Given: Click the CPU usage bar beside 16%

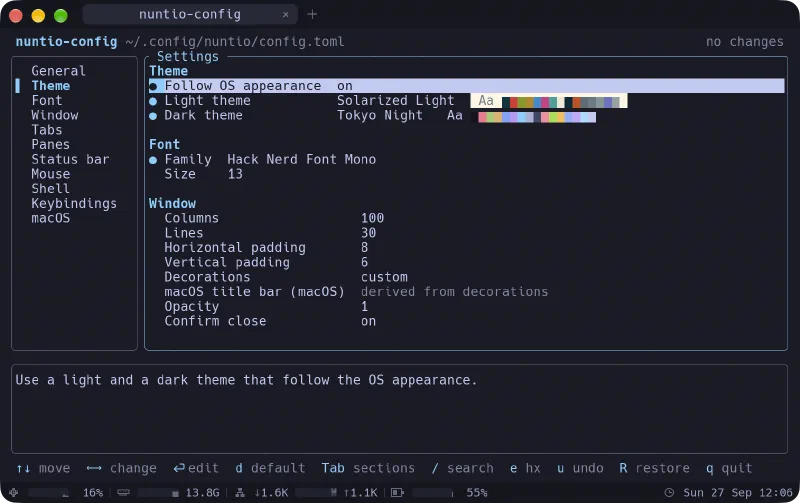Looking at the screenshot, I should [48, 493].
